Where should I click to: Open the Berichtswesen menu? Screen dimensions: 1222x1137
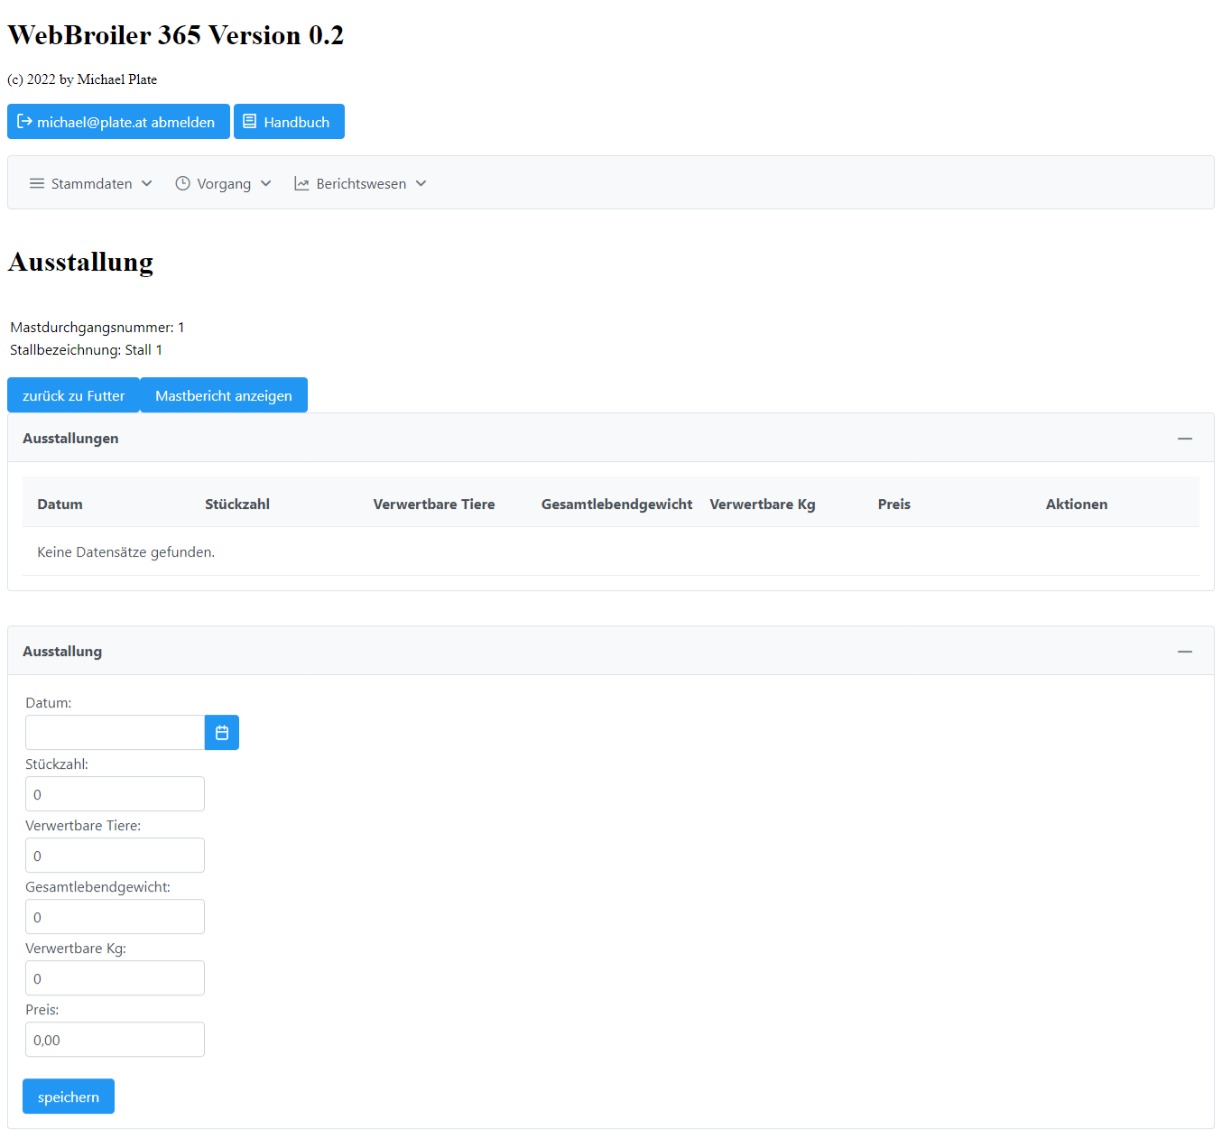(361, 184)
